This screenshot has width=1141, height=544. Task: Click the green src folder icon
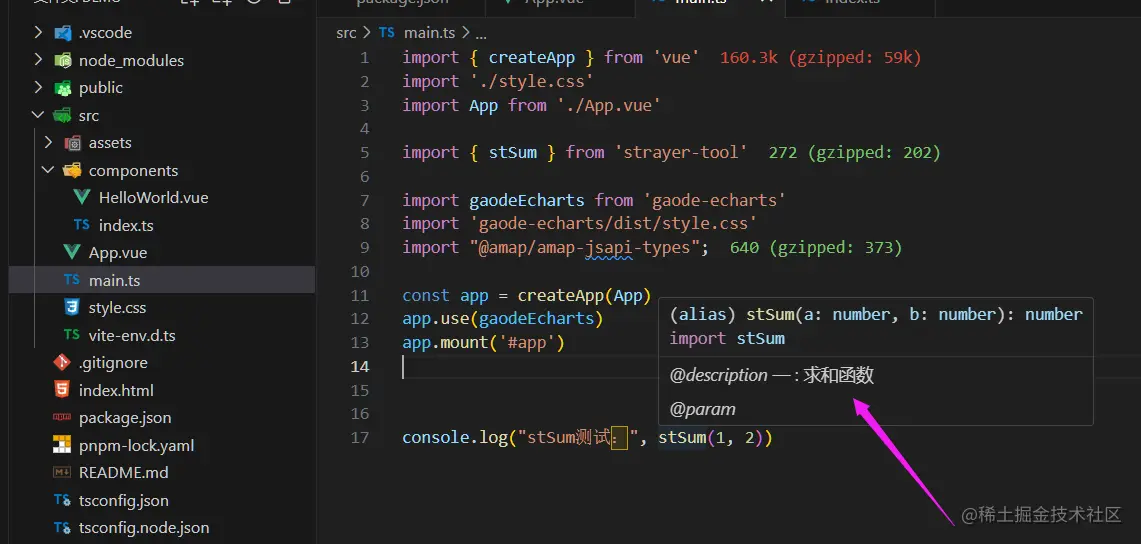tap(63, 116)
